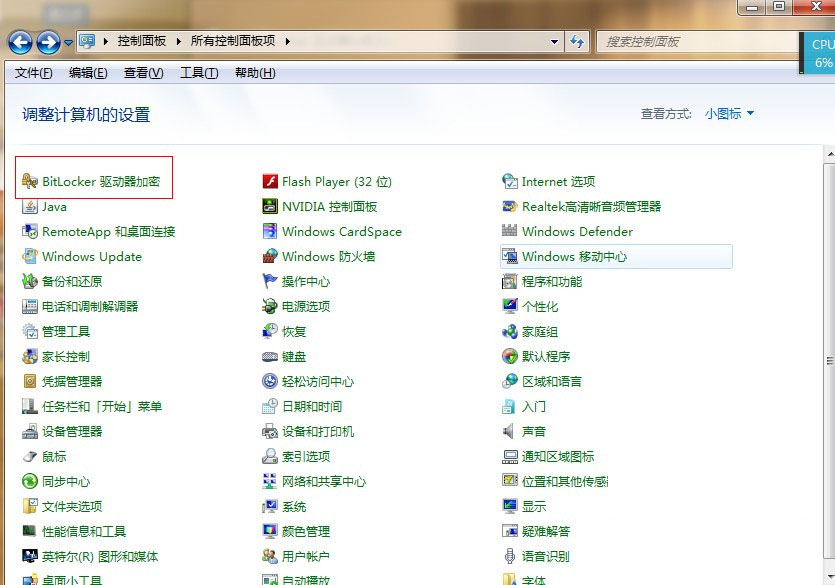The width and height of the screenshot is (835, 585).
Task: Open 默认程序 icon
Action: (x=510, y=357)
